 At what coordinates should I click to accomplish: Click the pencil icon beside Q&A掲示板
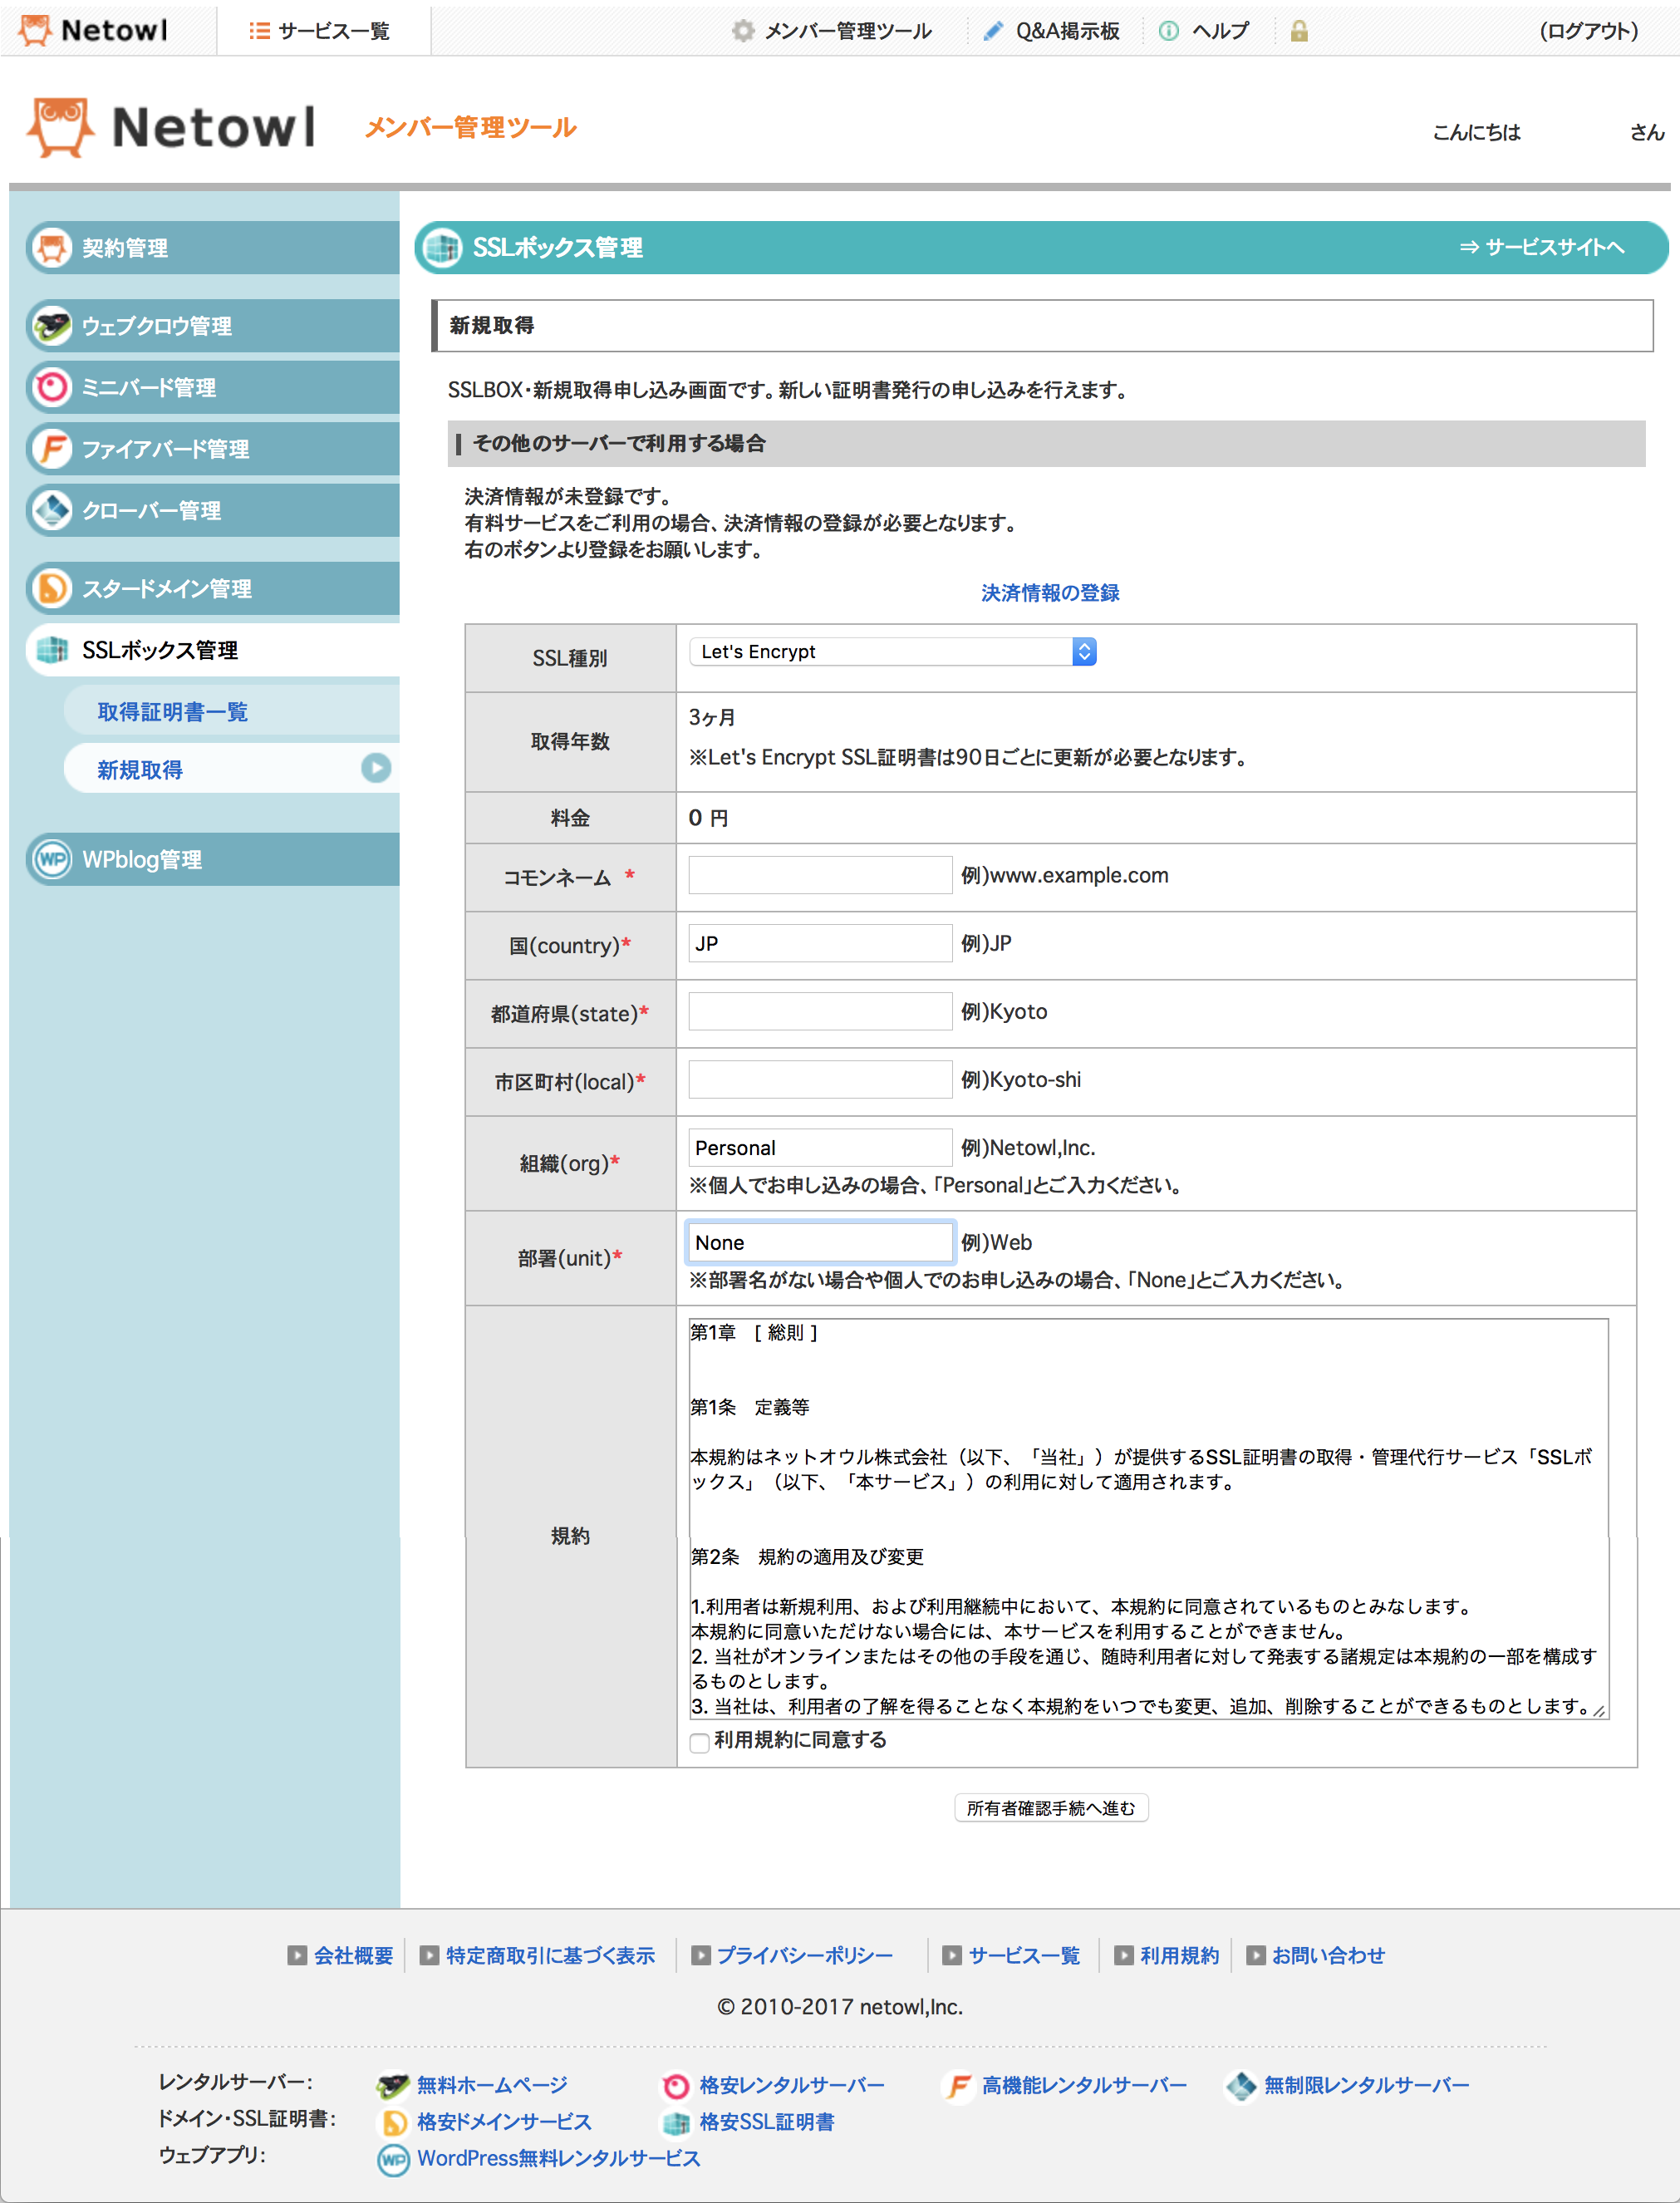(993, 31)
